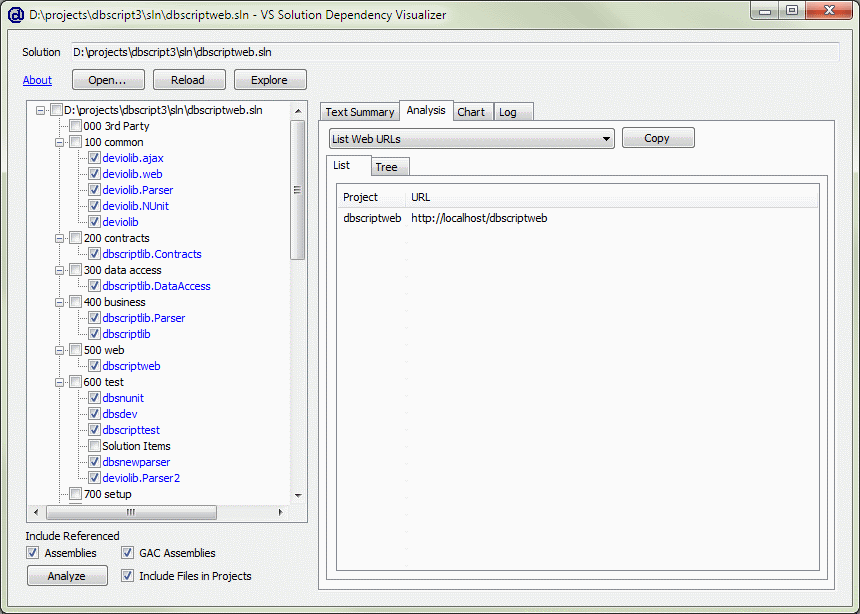This screenshot has width=860, height=614.
Task: Toggle the GAC Assemblies checkbox
Action: 128,553
